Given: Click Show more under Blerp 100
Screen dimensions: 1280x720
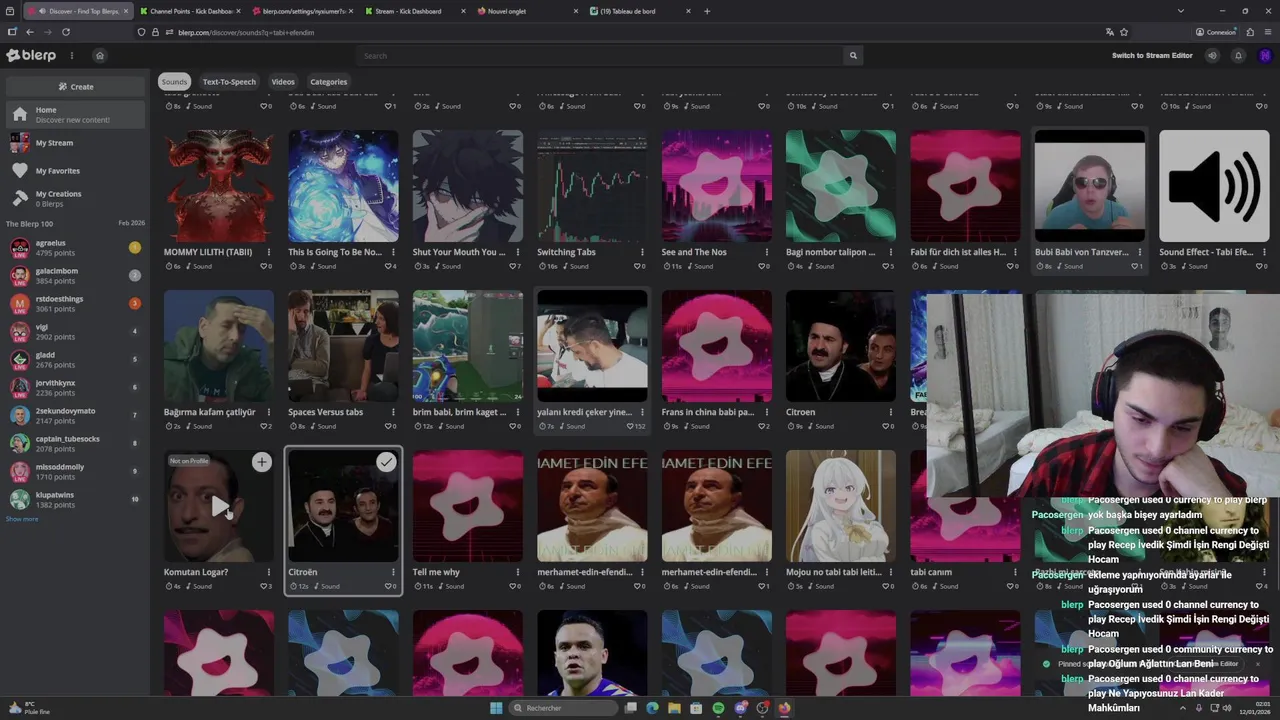Looking at the screenshot, I should (22, 519).
